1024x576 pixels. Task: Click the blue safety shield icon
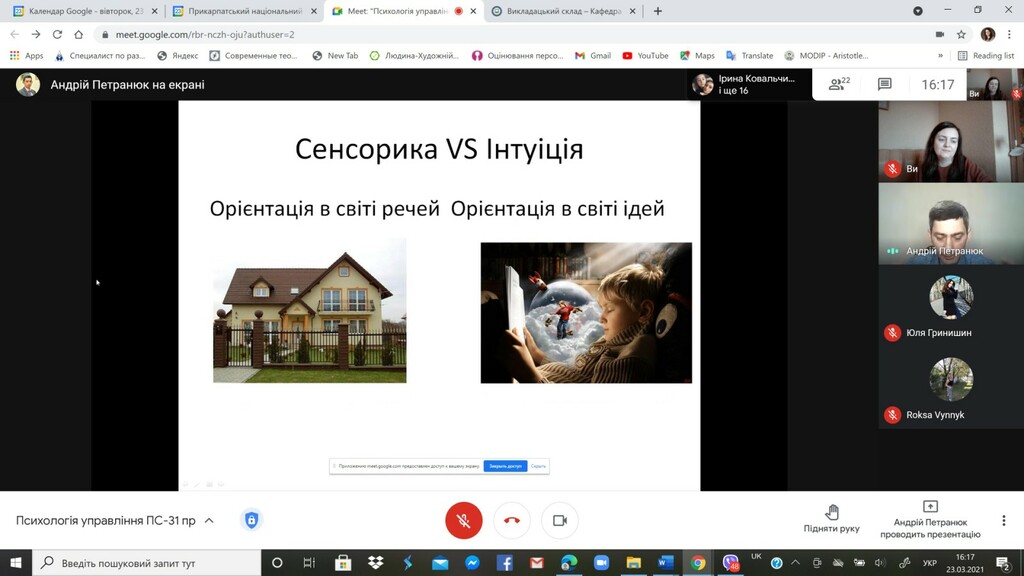click(251, 520)
